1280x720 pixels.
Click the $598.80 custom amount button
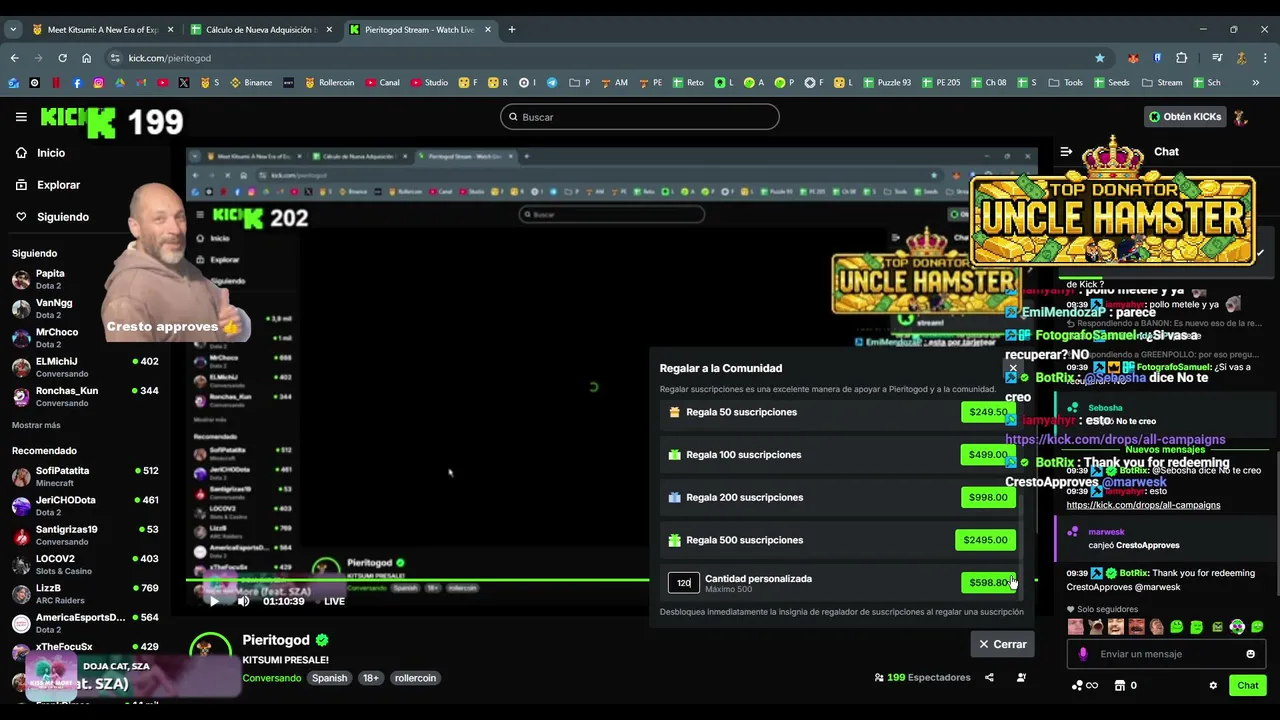(988, 582)
